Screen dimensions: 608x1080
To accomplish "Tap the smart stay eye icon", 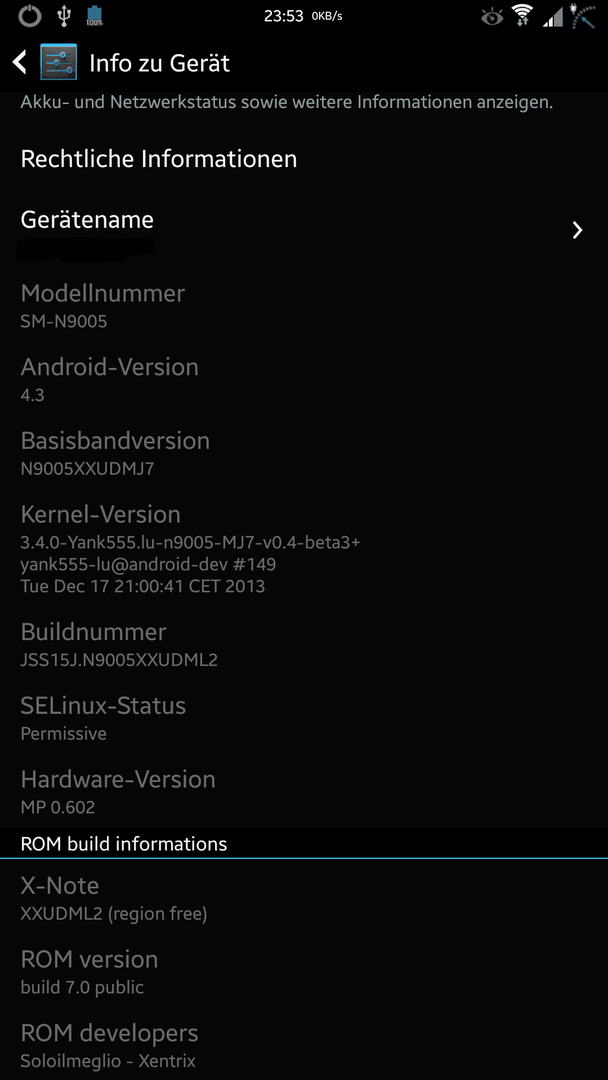I will tap(492, 17).
